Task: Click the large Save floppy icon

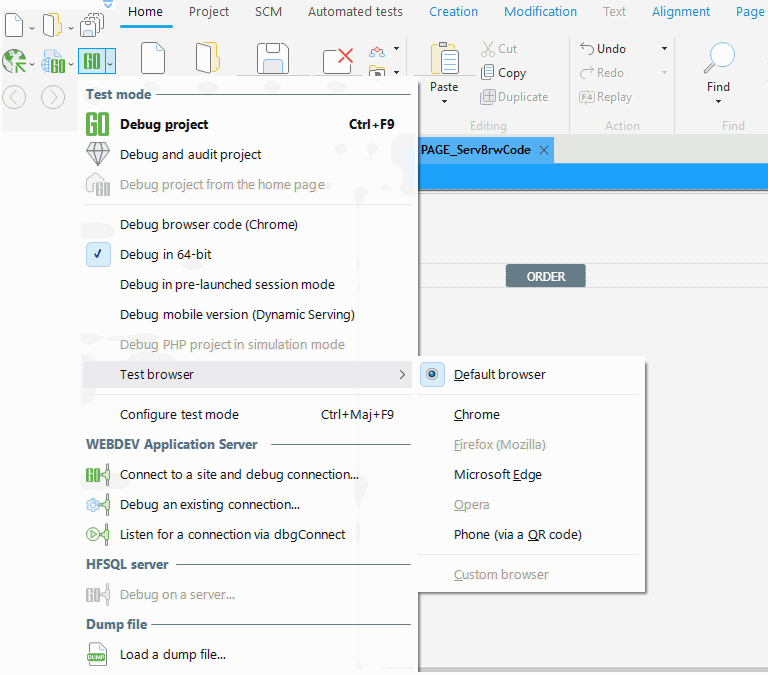Action: click(273, 58)
